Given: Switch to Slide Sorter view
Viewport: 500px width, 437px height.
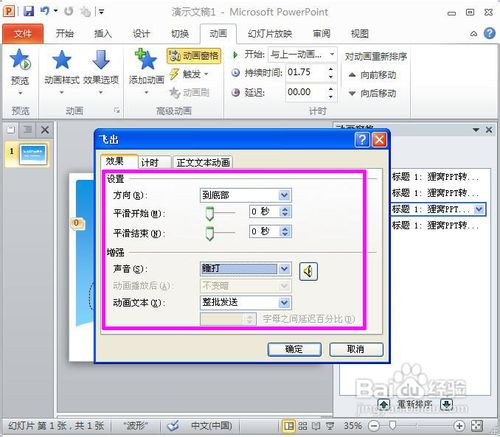Looking at the screenshot, I should pyautogui.click(x=303, y=426).
